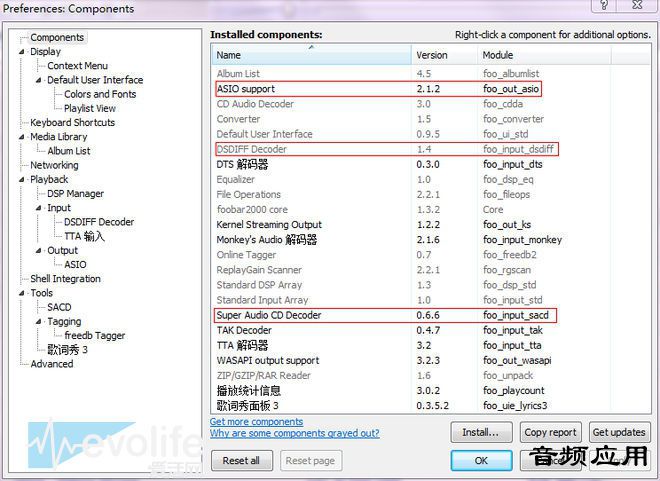
Task: Select the CD Audio Decoder component
Action: click(431, 104)
